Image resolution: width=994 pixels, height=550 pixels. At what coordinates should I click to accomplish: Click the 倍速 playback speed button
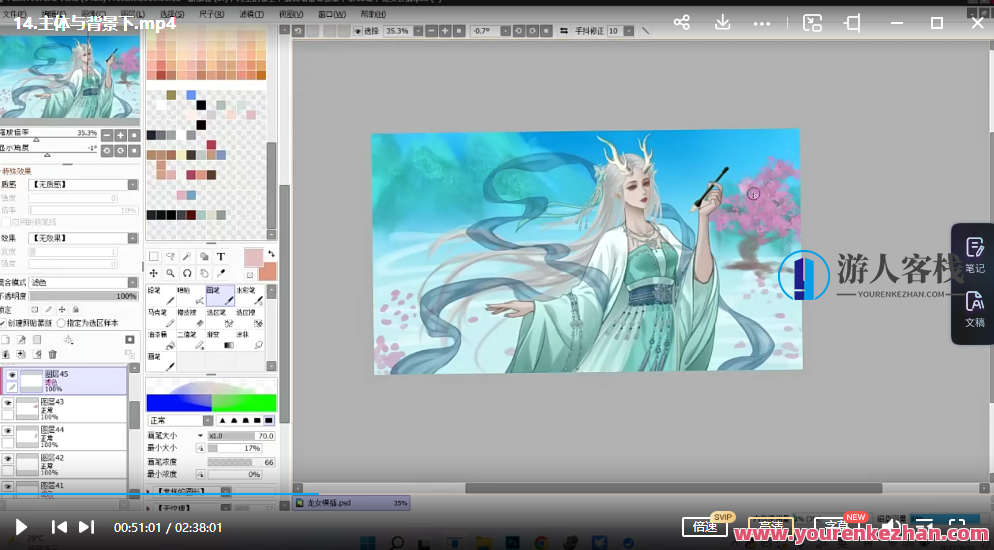click(x=705, y=527)
